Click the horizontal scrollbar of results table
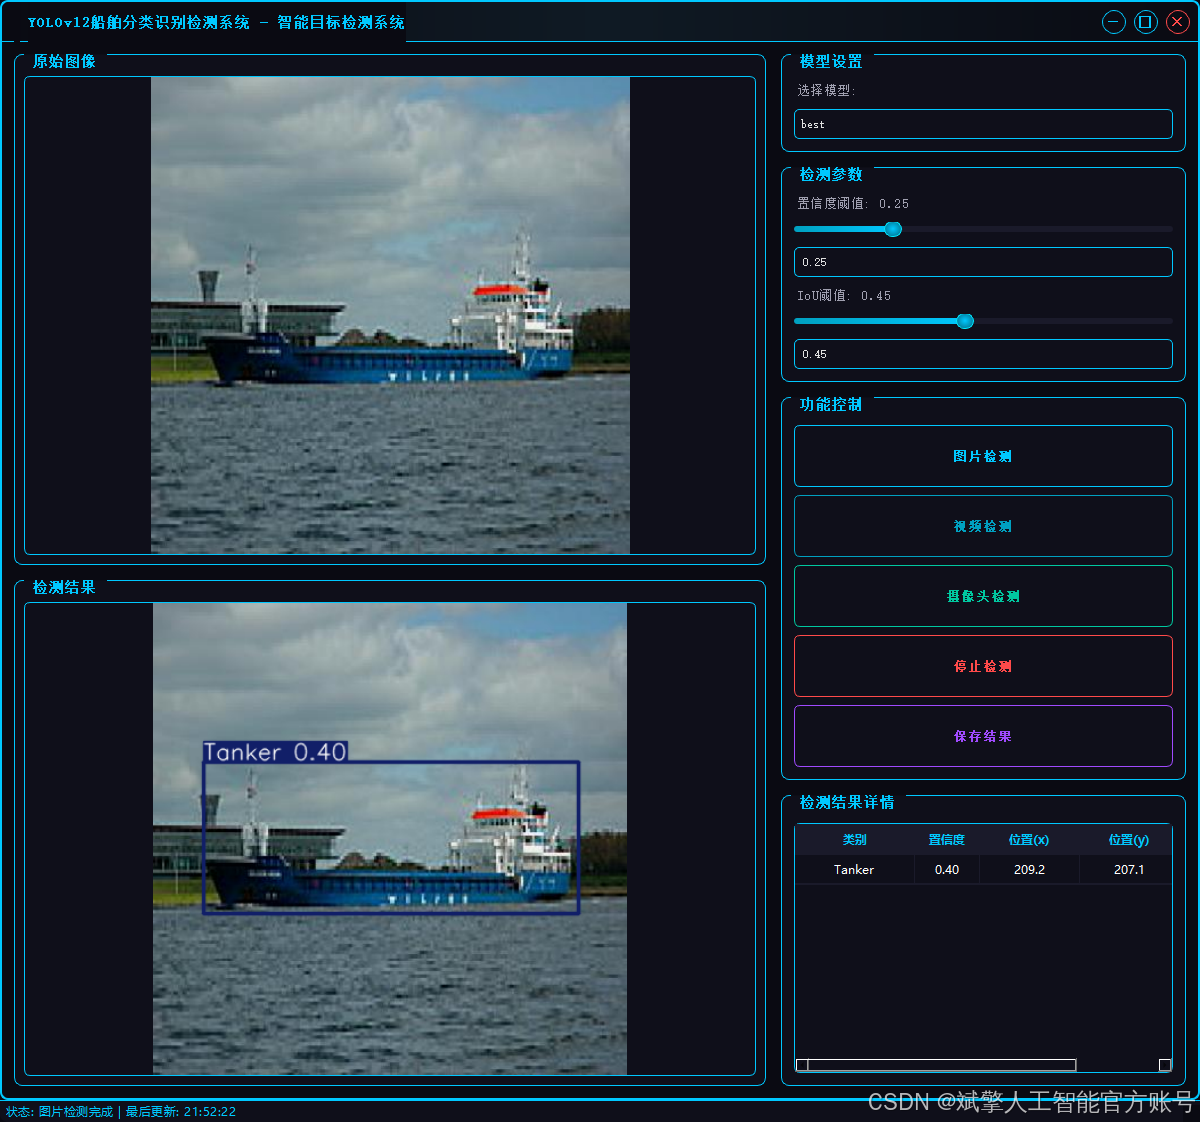The height and width of the screenshot is (1122, 1200). [942, 1065]
